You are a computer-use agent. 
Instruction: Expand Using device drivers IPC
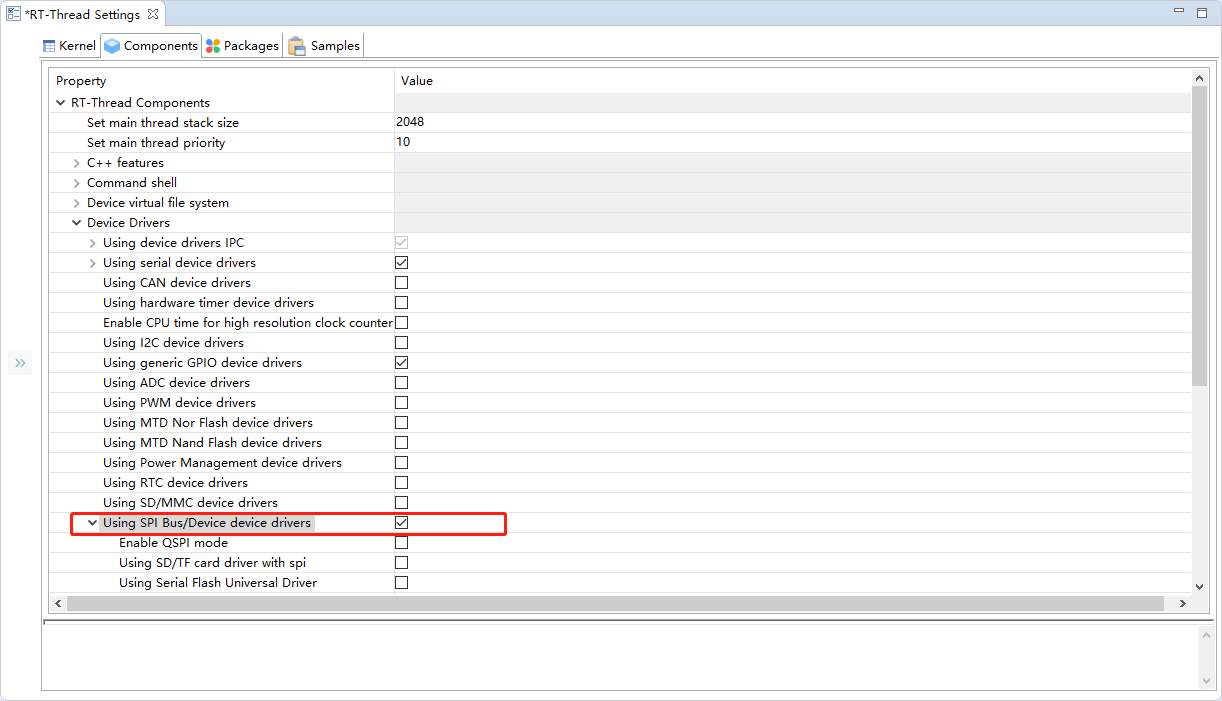tap(93, 243)
